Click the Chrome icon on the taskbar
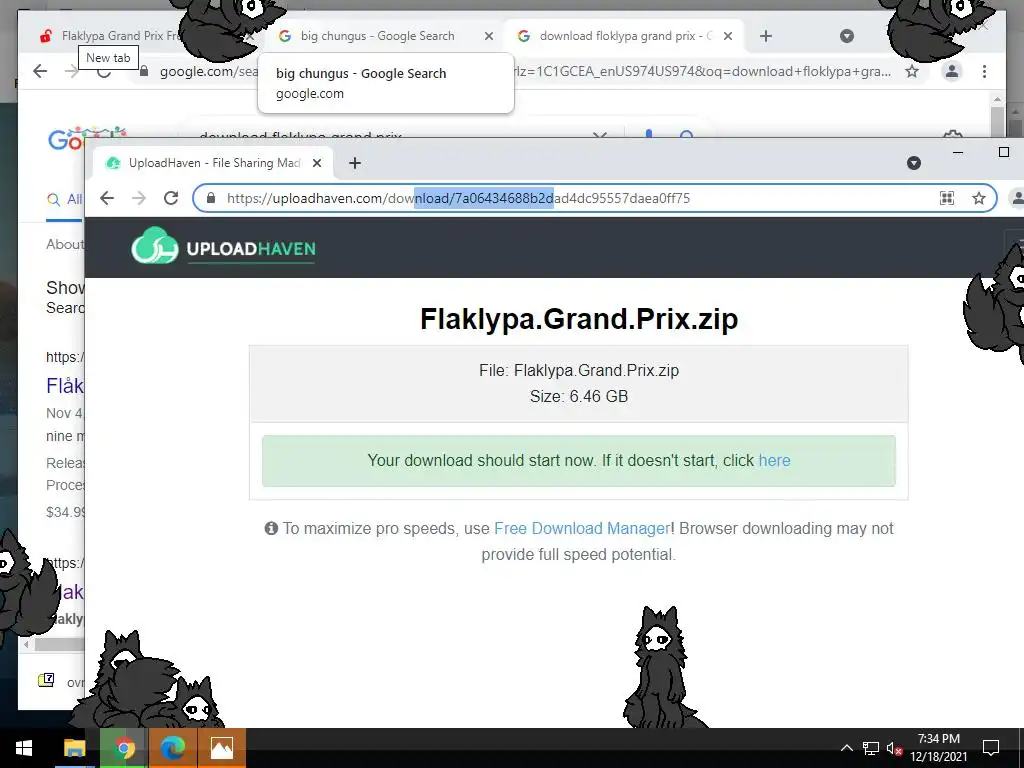1024x768 pixels. pos(124,748)
